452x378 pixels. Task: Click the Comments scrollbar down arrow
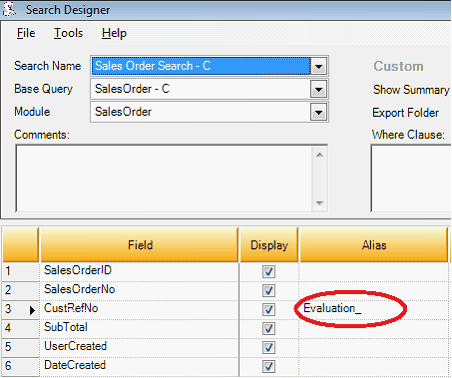click(x=319, y=203)
